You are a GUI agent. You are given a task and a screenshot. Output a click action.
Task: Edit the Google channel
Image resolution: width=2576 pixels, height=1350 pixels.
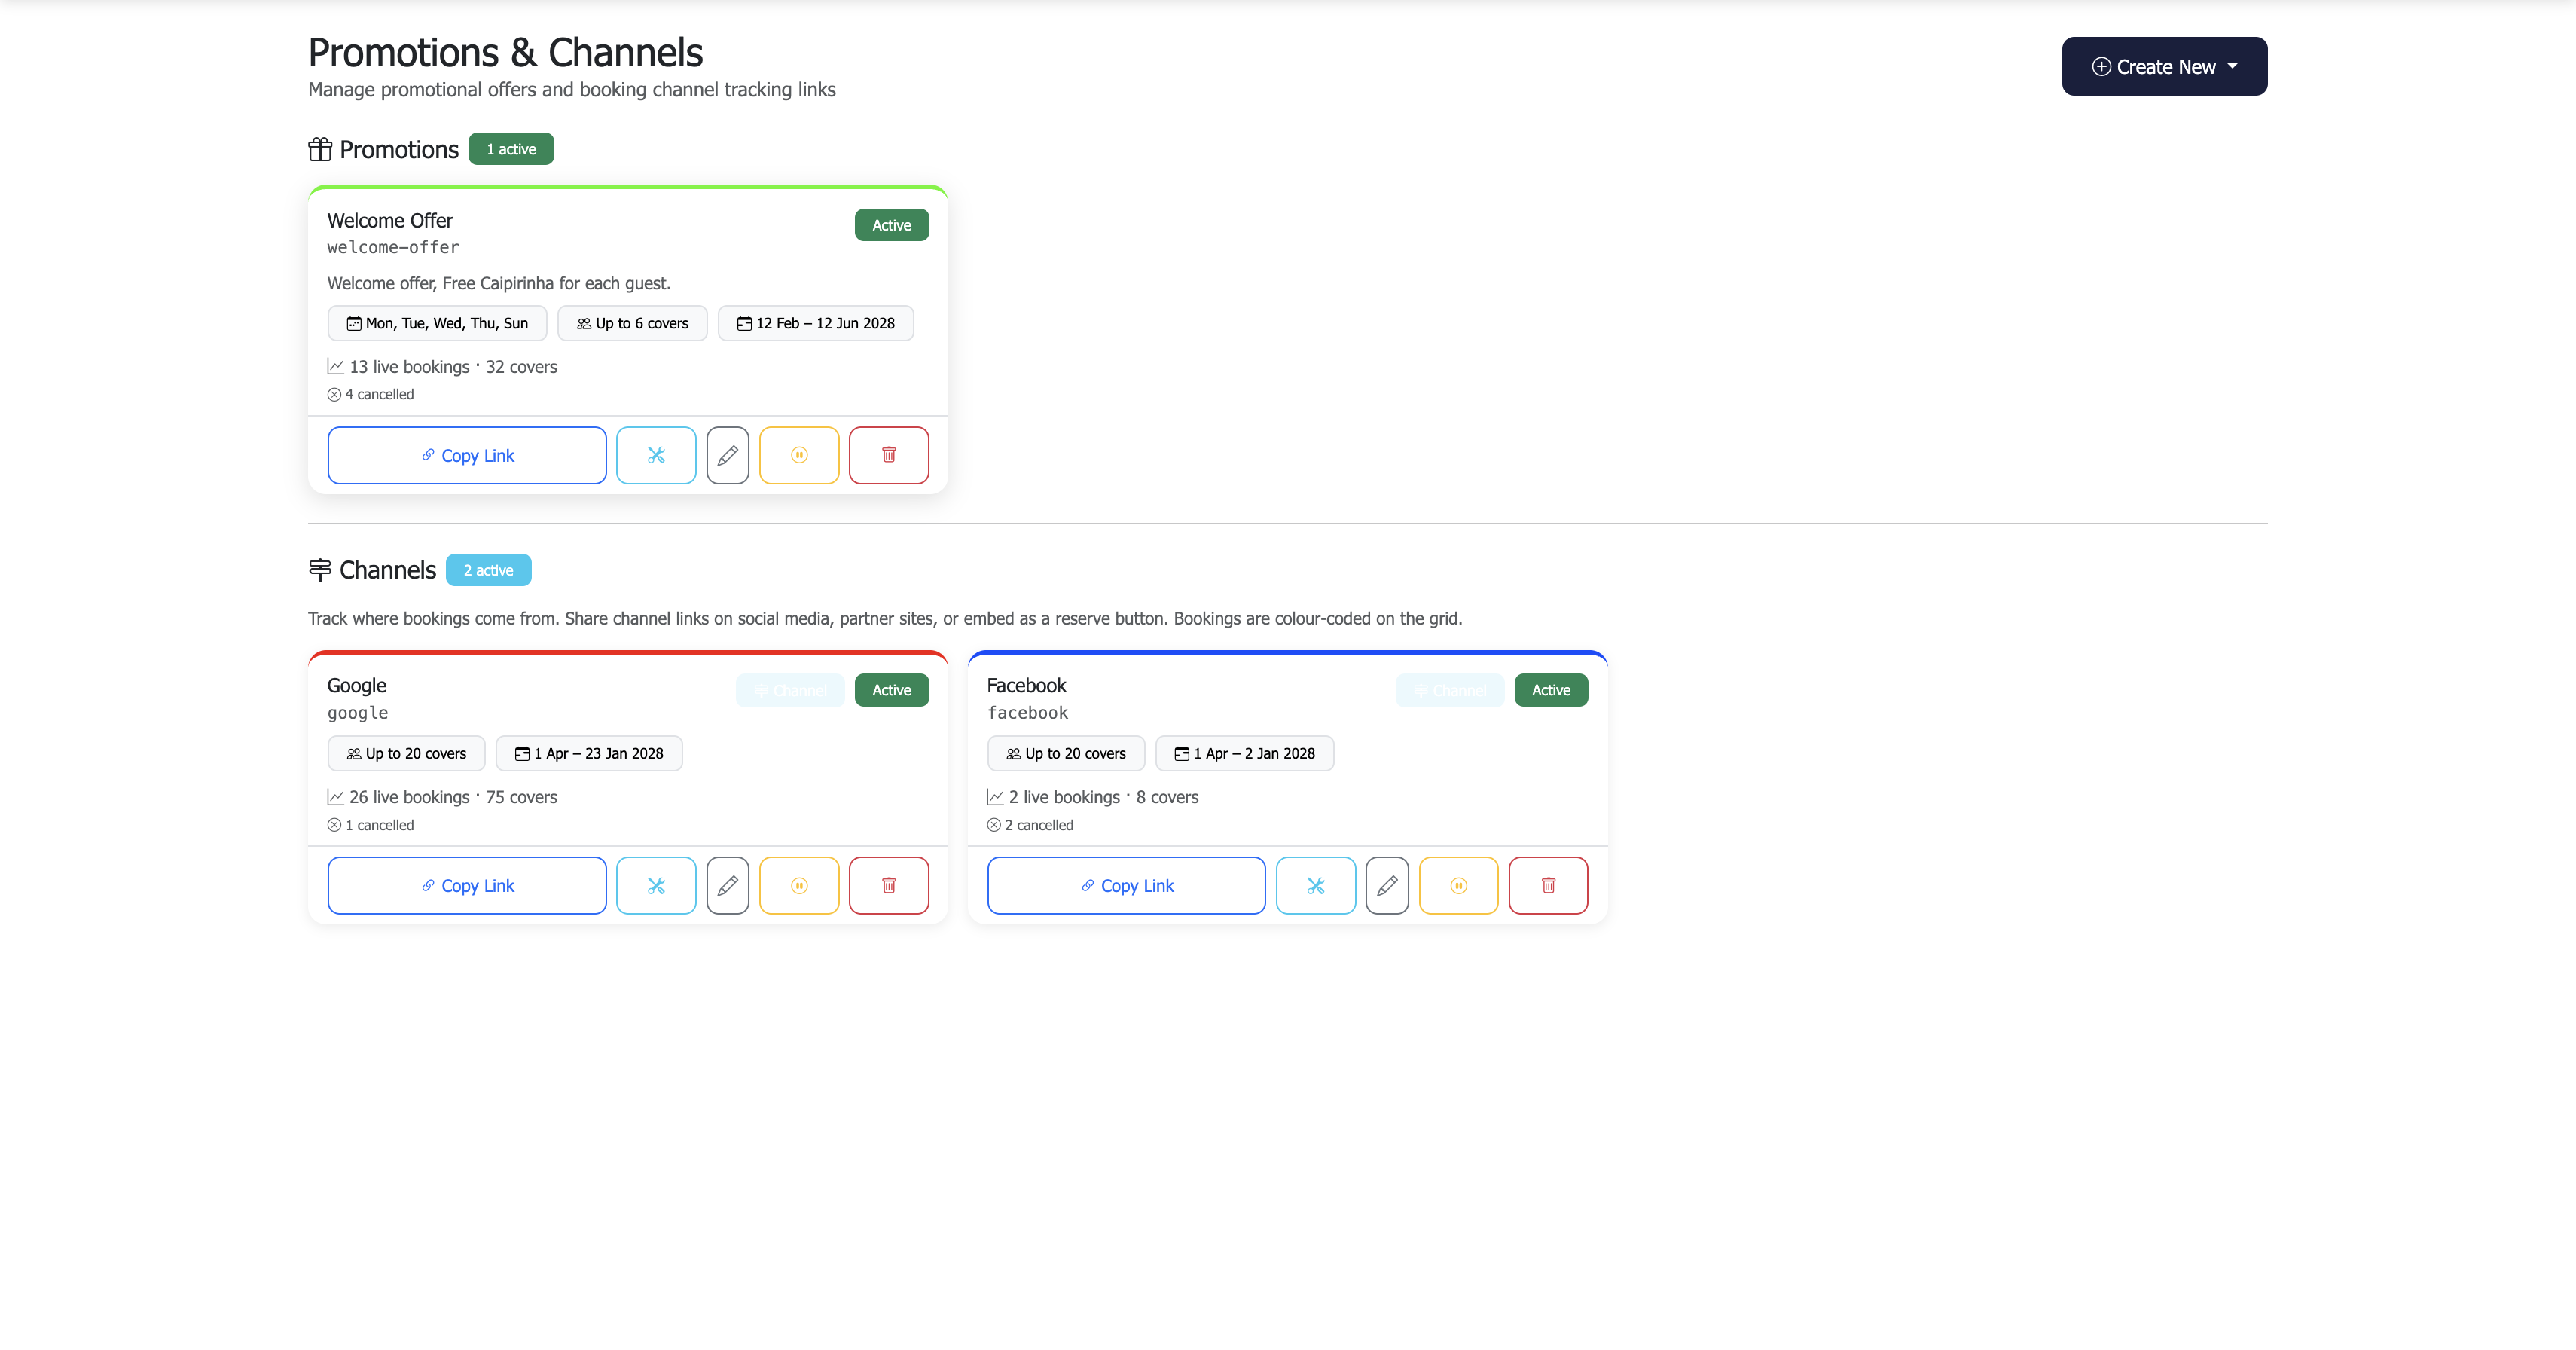(727, 885)
